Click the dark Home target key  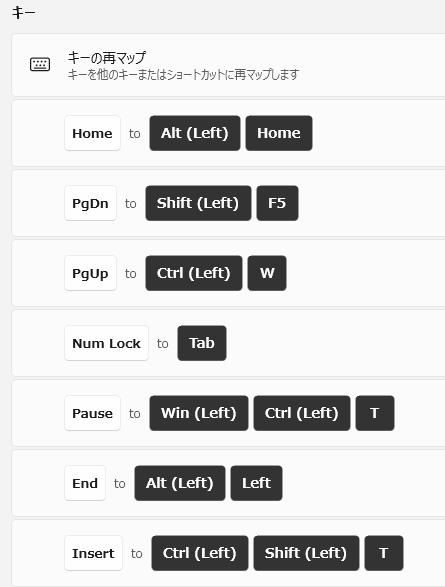pyautogui.click(x=279, y=133)
